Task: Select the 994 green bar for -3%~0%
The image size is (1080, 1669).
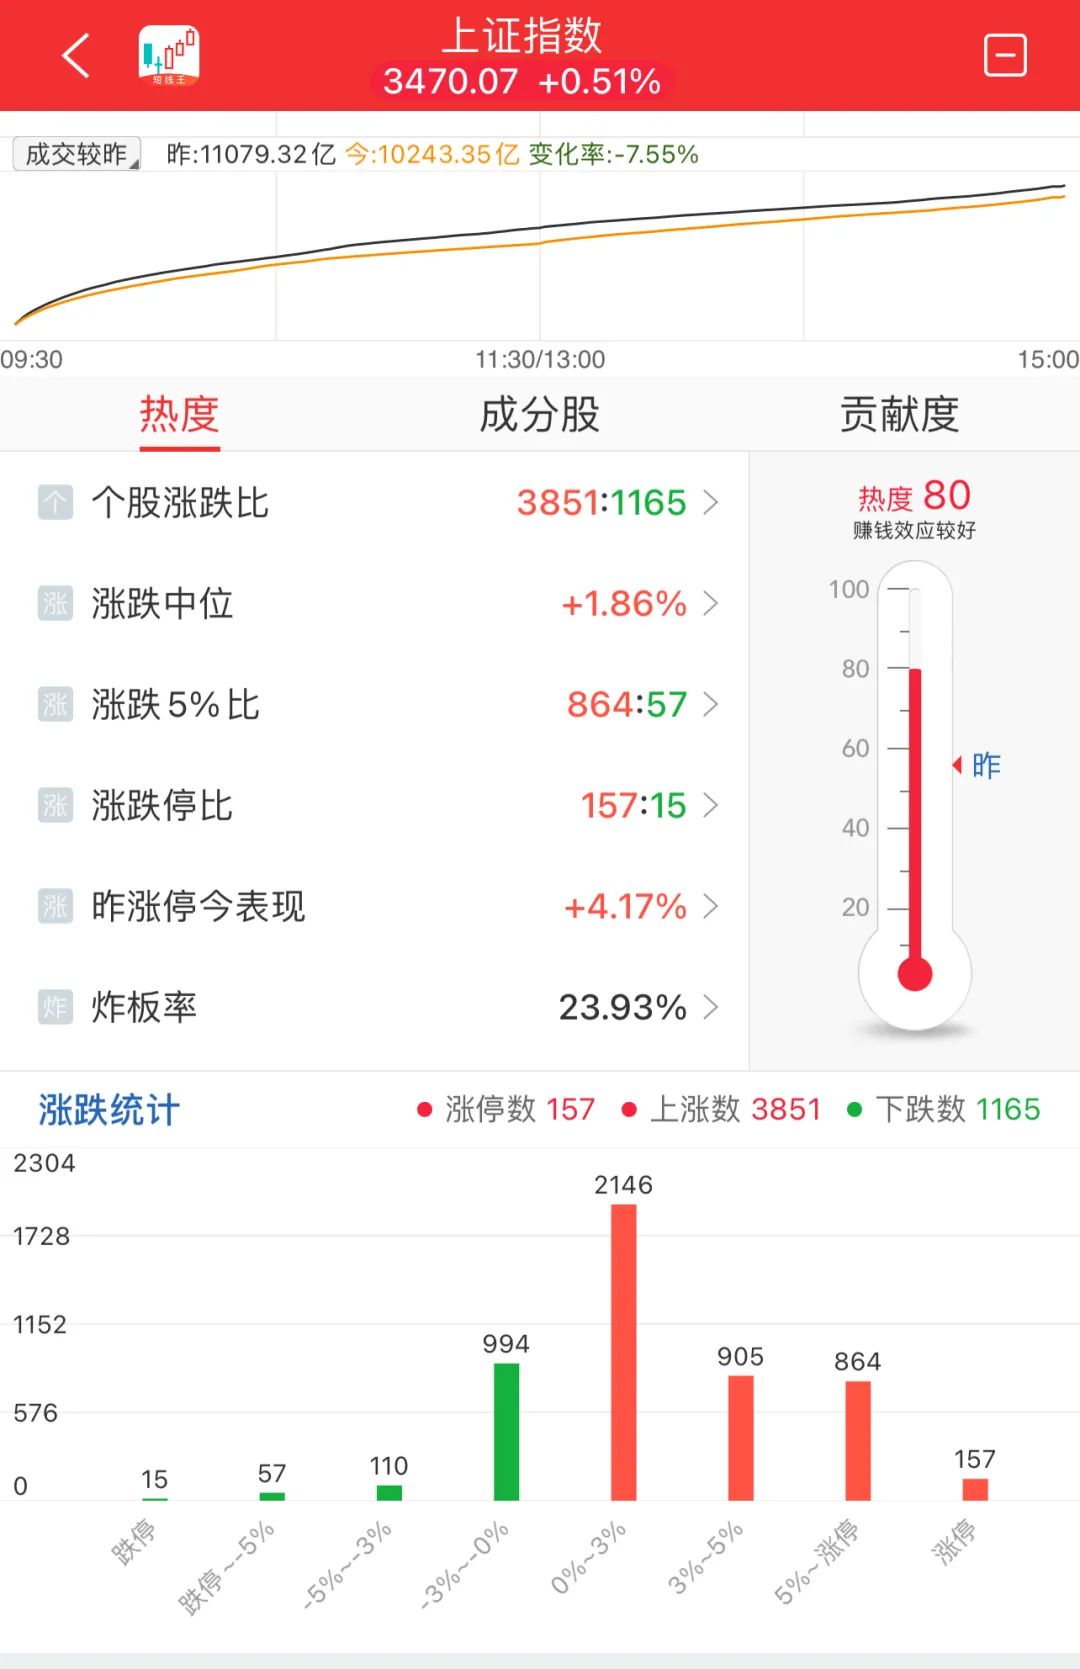Action: click(507, 1431)
